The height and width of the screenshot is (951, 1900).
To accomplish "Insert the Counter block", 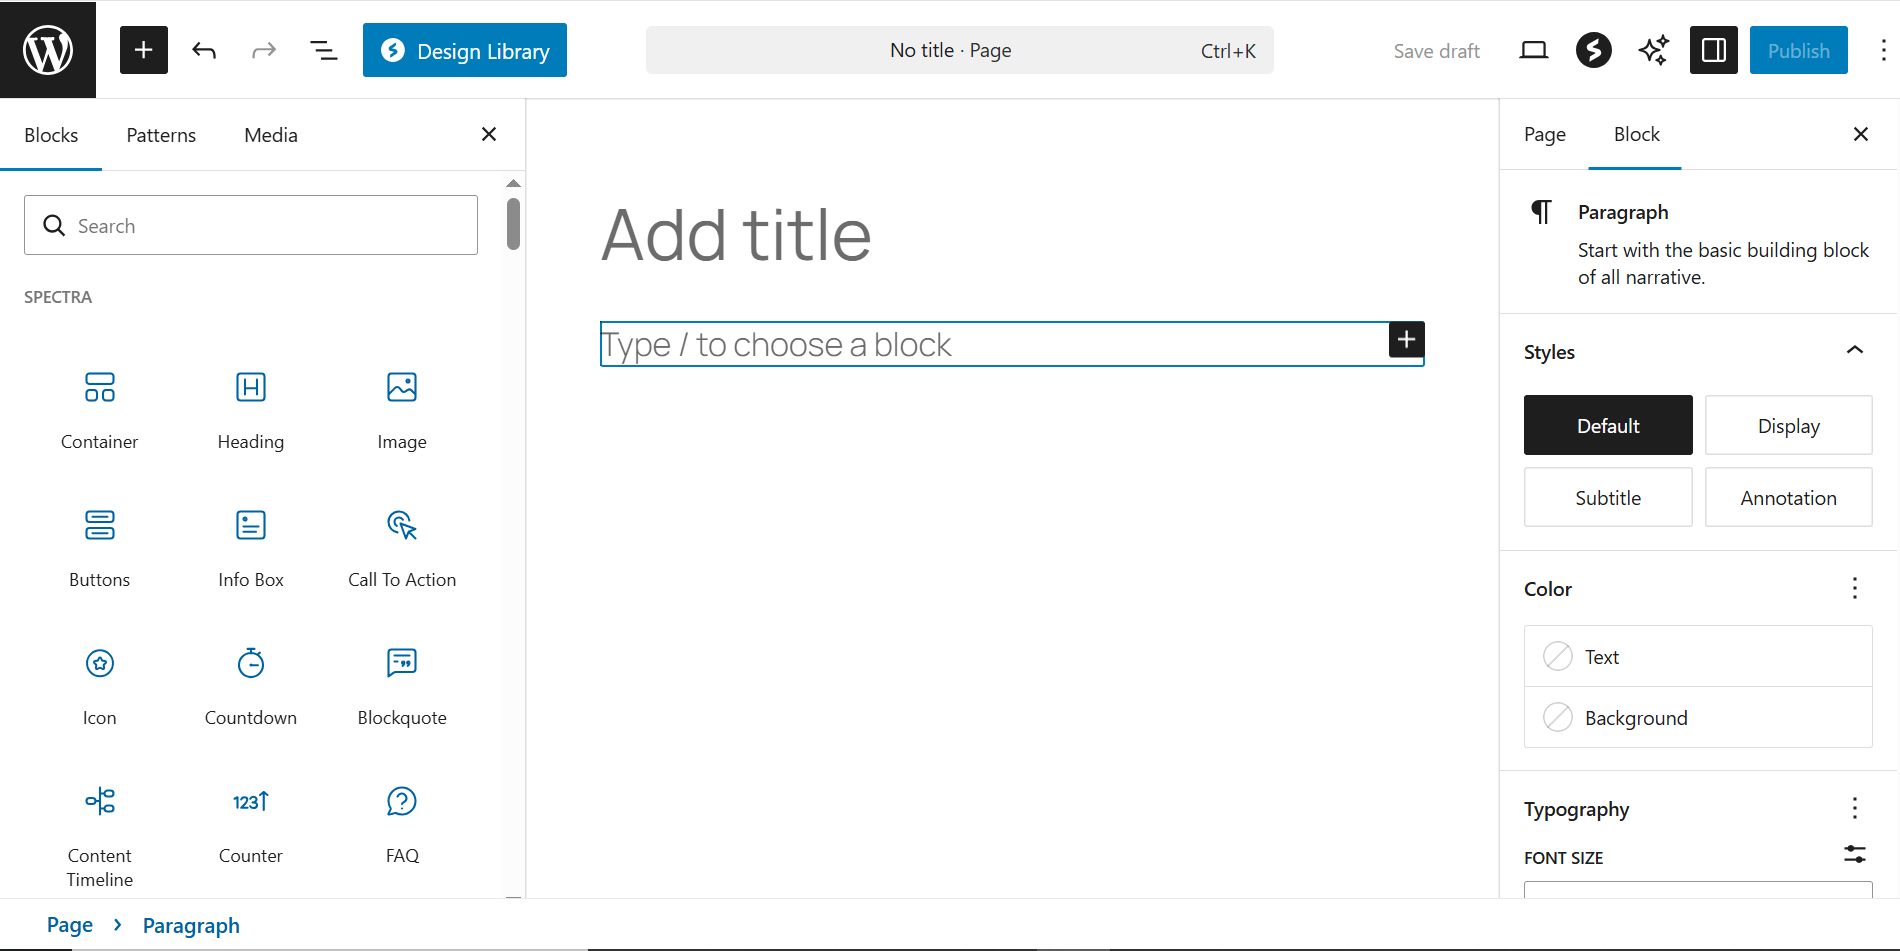I will pos(251,824).
